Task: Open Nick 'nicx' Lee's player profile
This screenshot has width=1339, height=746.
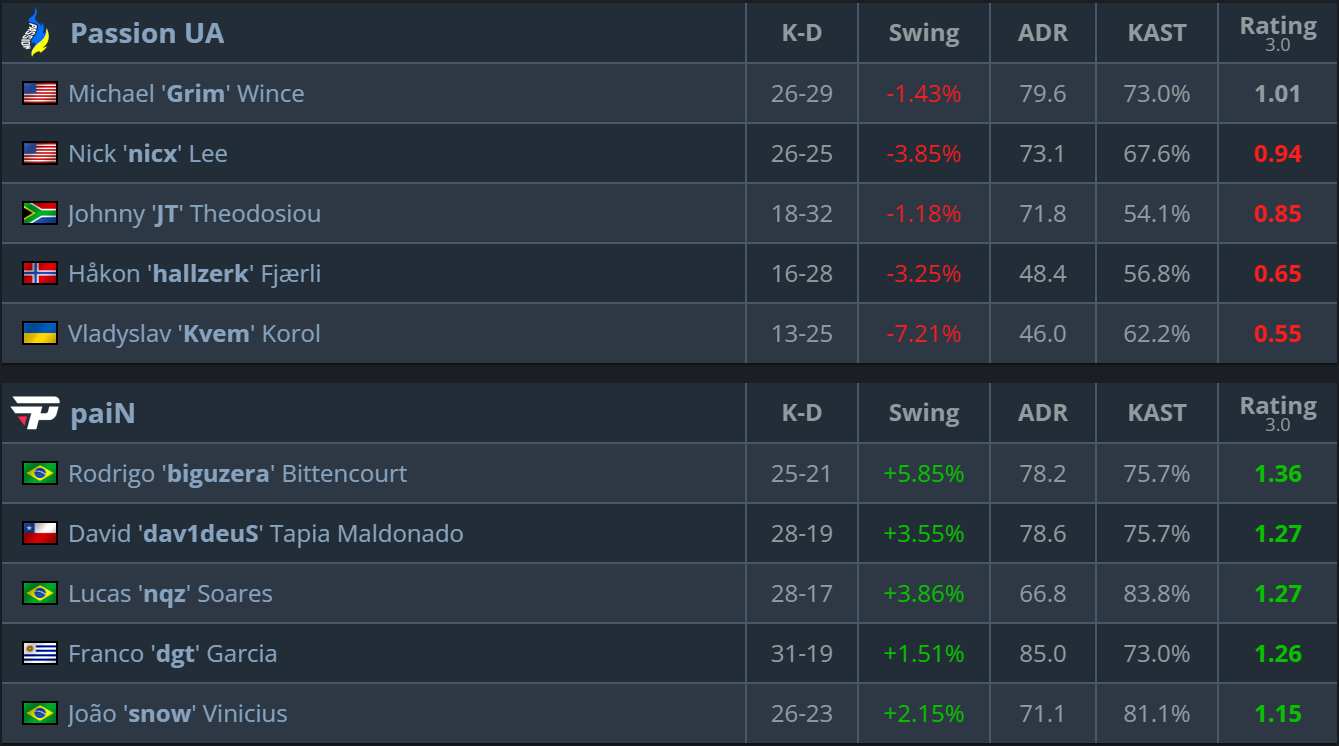Action: click(x=148, y=154)
